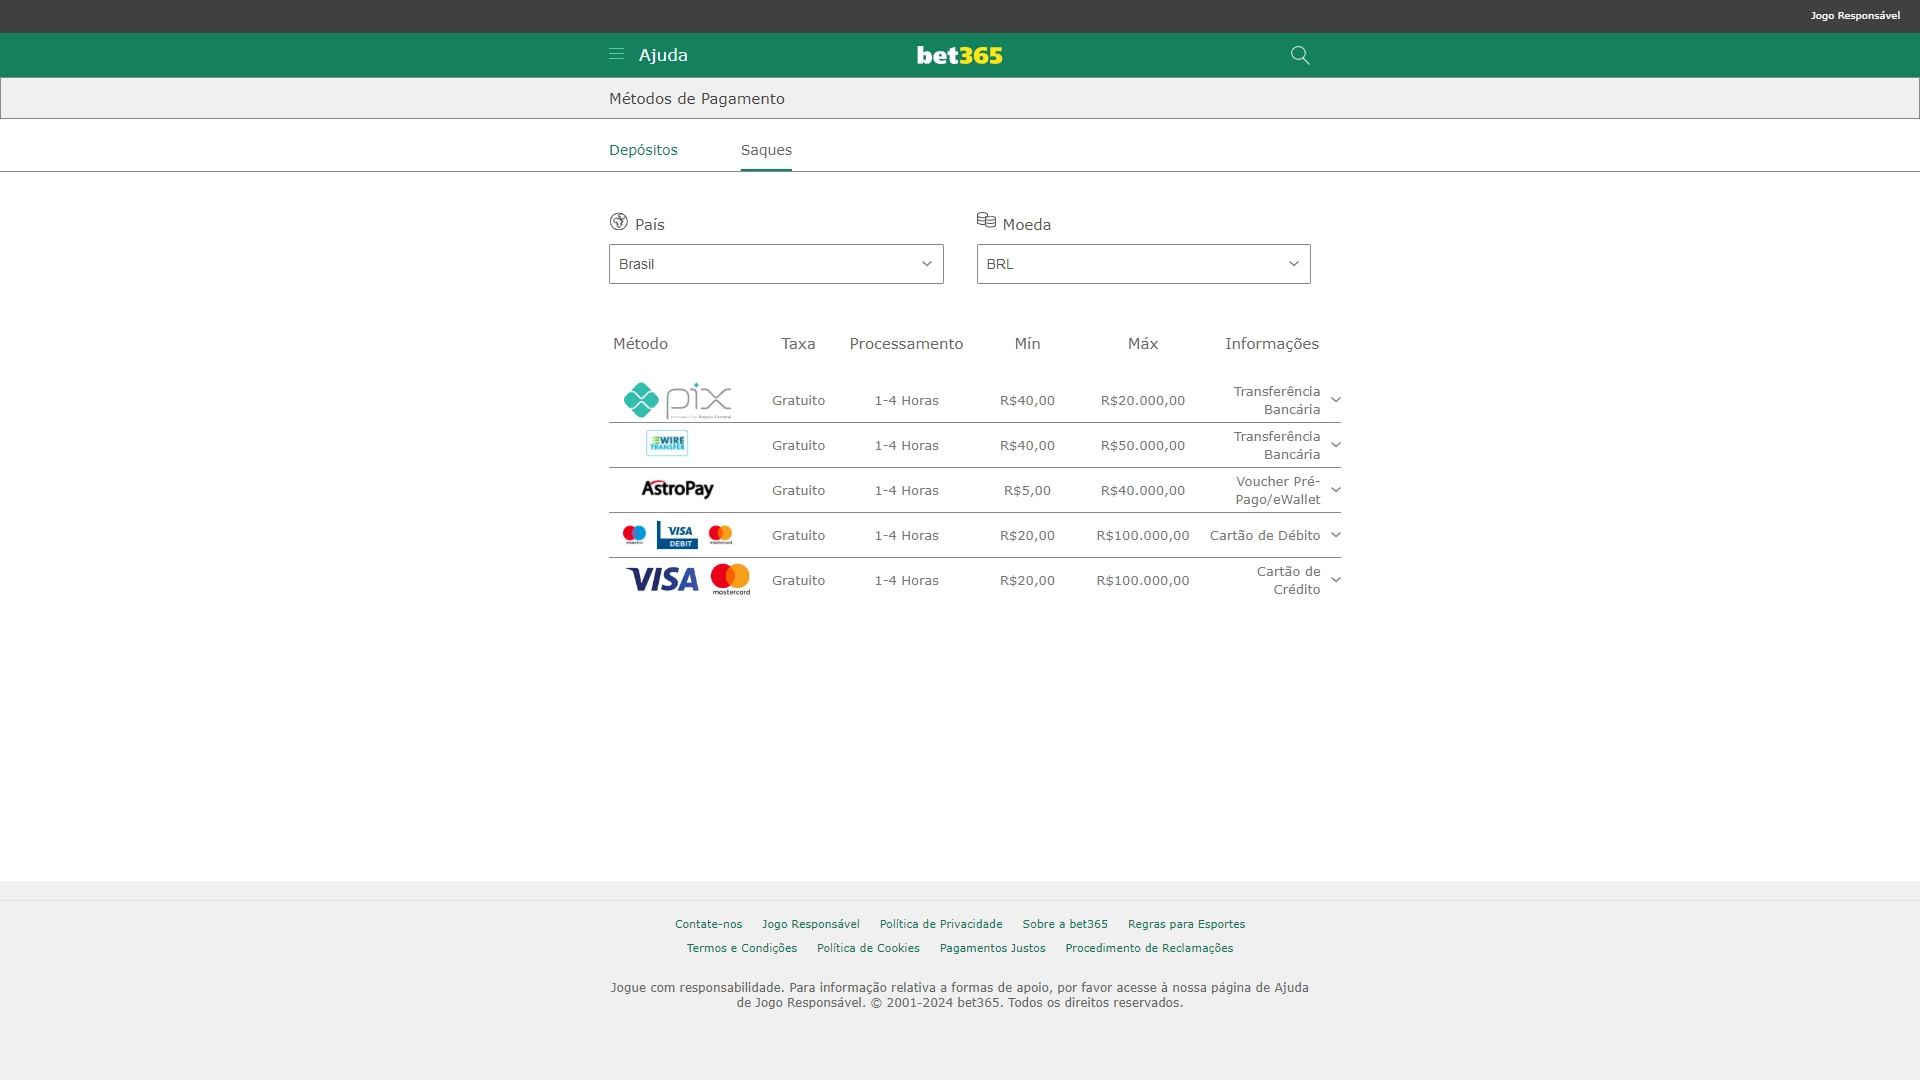Click Gratuito in the Pix row
The width and height of the screenshot is (1920, 1080).
tap(798, 400)
